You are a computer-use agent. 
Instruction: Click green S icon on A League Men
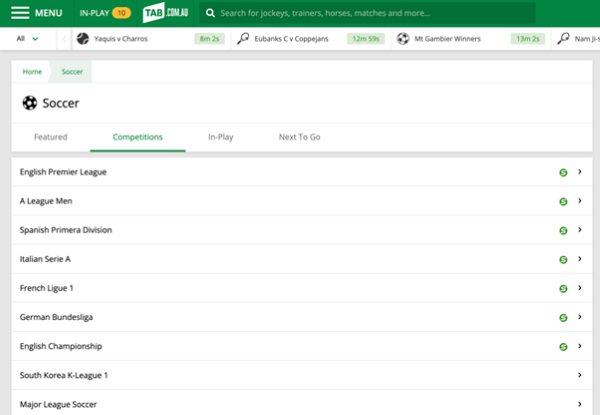(x=563, y=202)
